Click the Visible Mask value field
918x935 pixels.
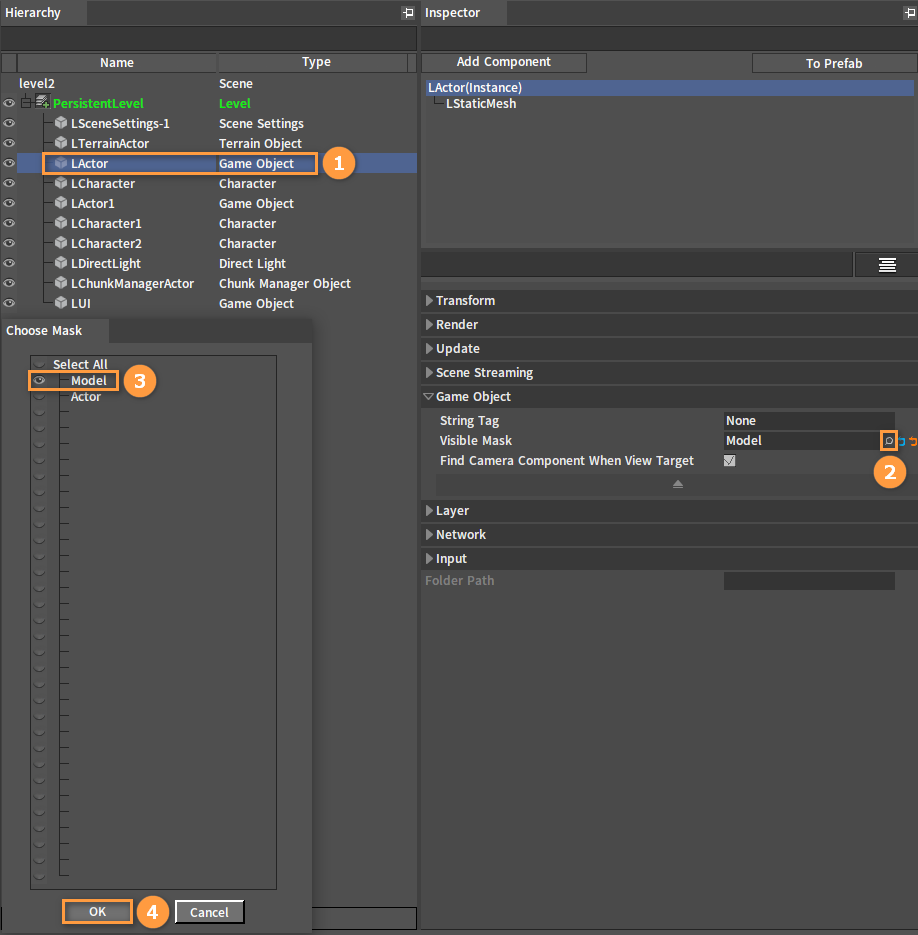(x=801, y=441)
